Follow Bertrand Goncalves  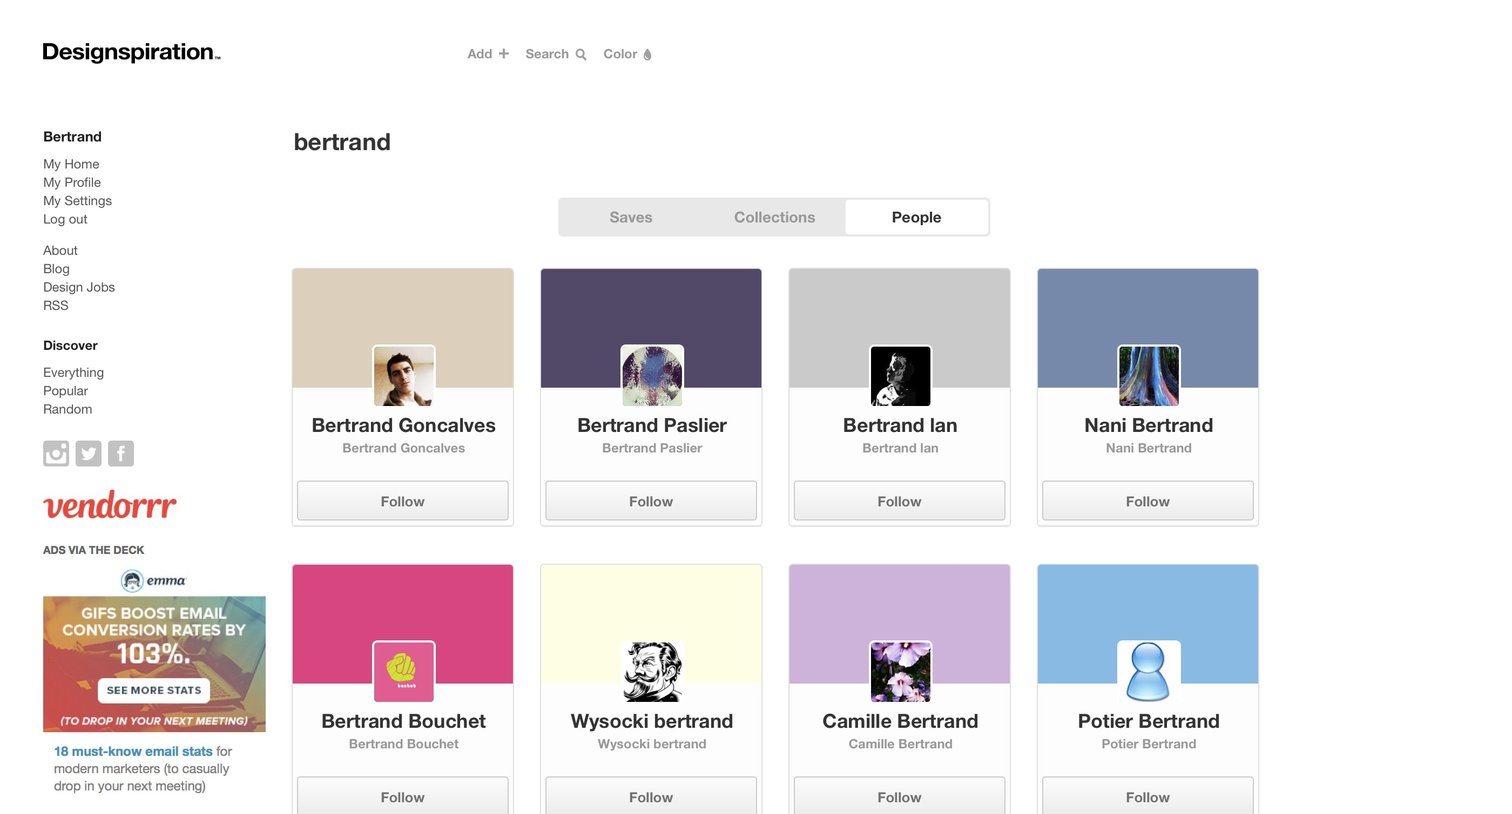point(403,501)
